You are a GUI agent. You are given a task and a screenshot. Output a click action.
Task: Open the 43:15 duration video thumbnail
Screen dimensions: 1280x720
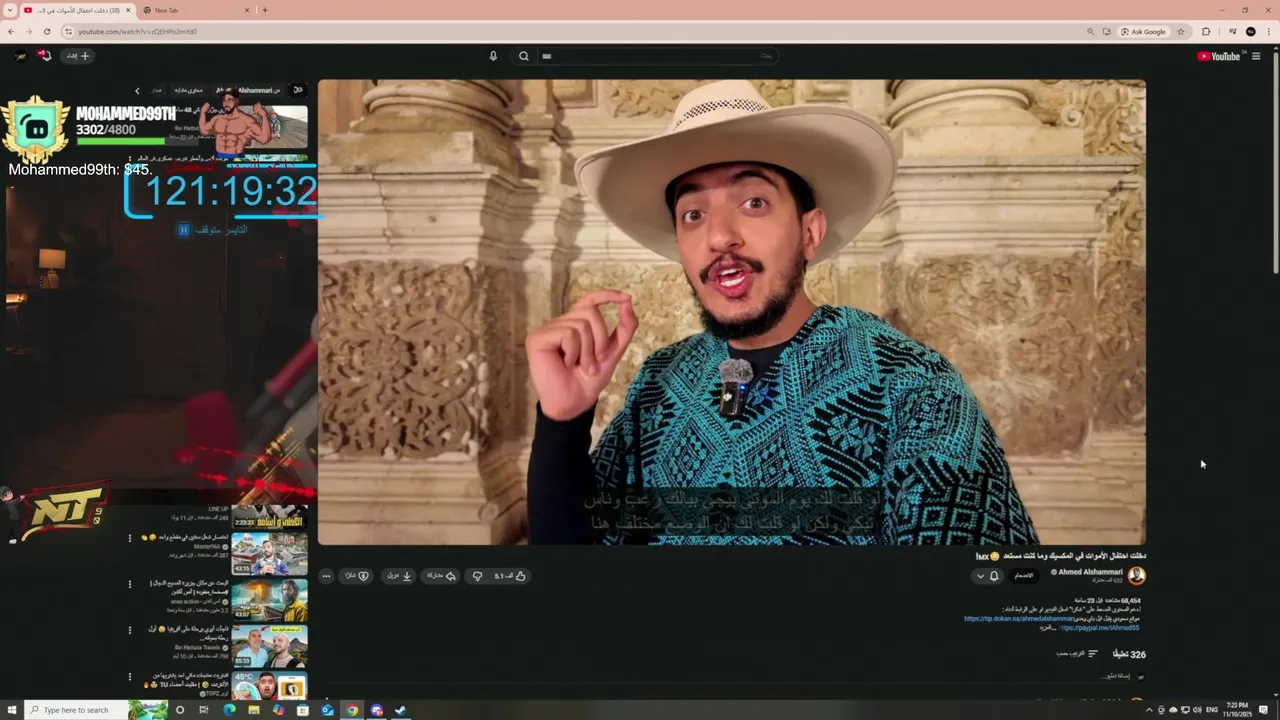pos(270,554)
